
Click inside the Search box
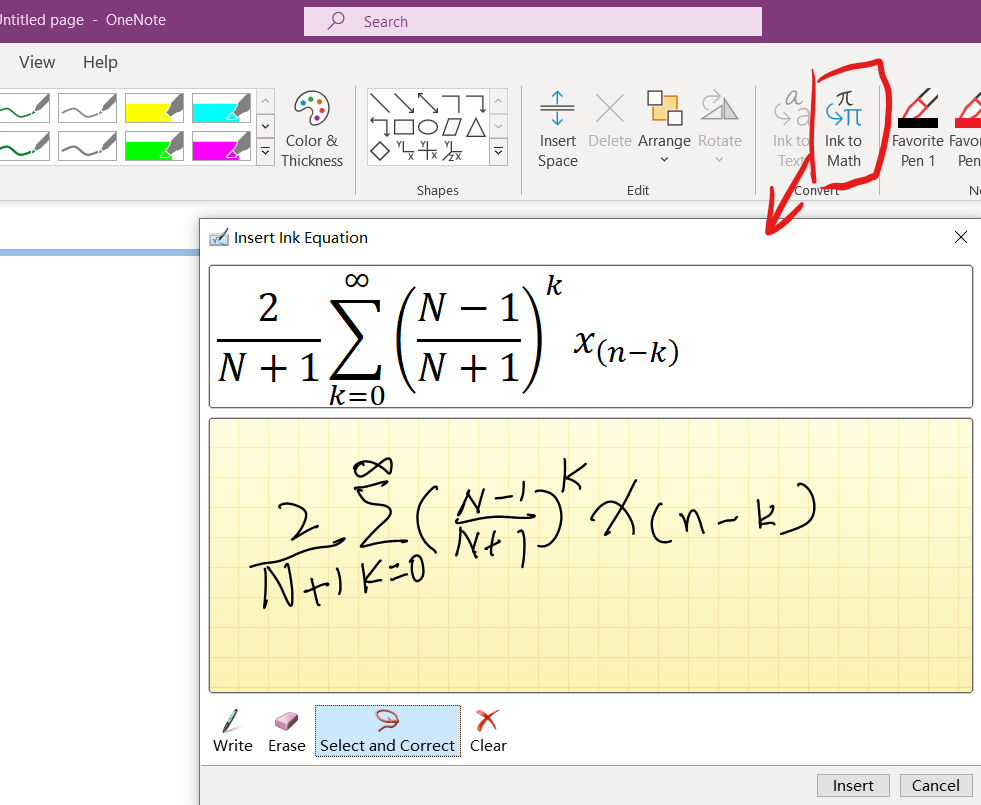(x=532, y=21)
